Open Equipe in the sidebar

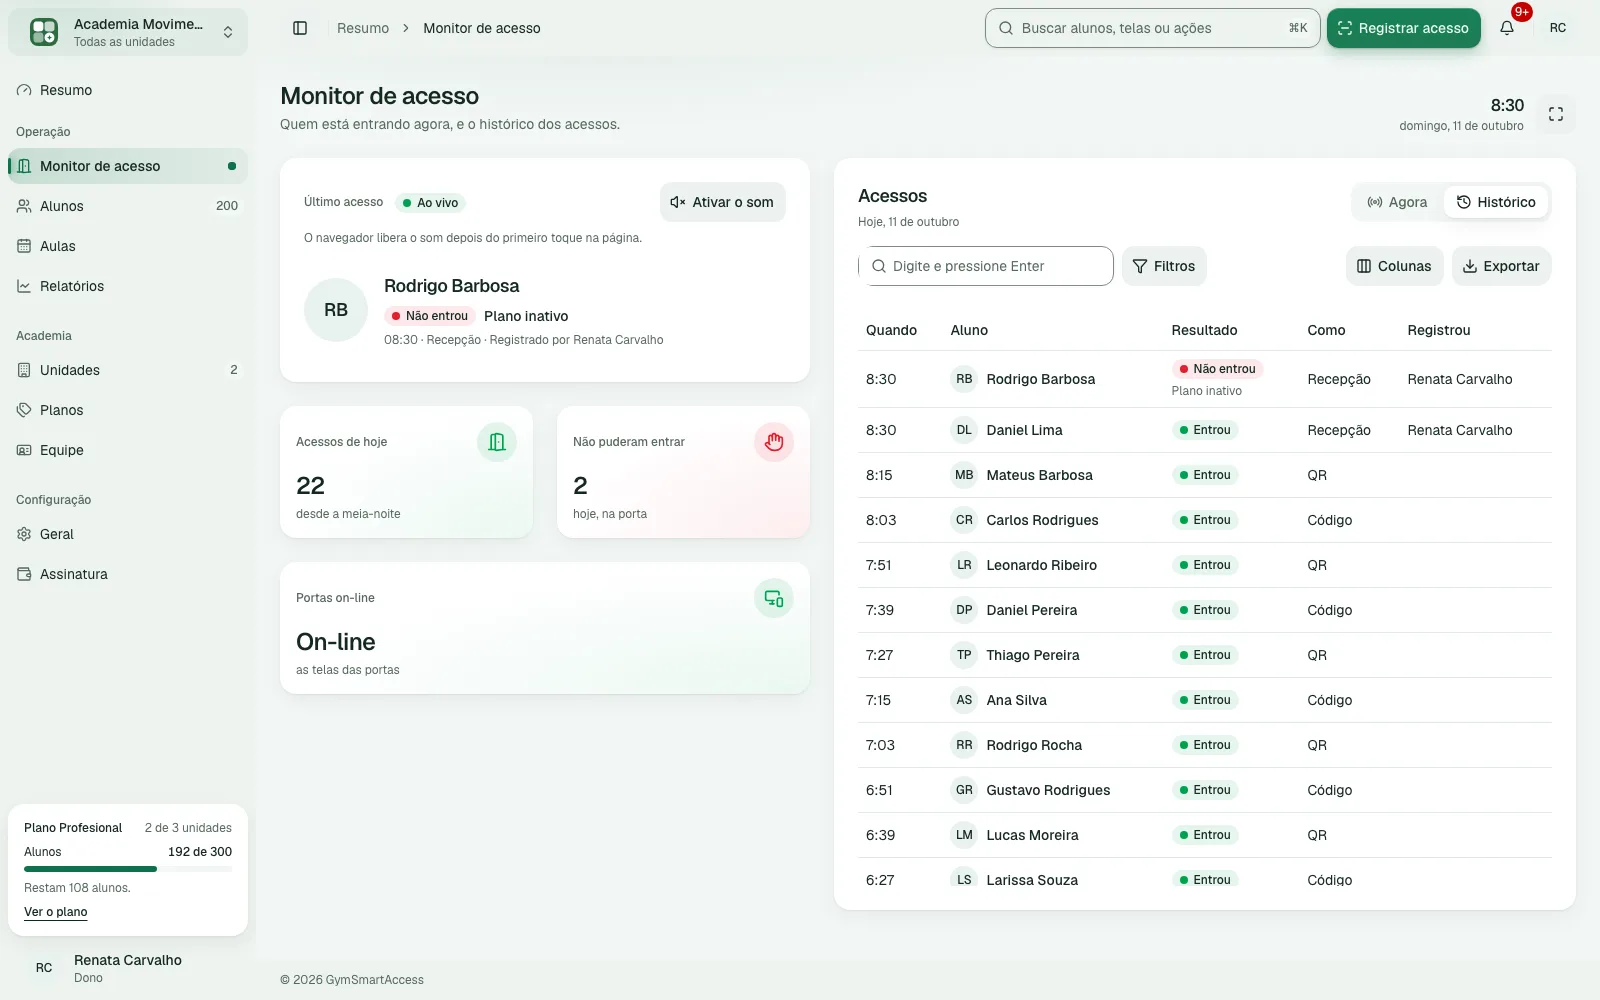click(128, 450)
